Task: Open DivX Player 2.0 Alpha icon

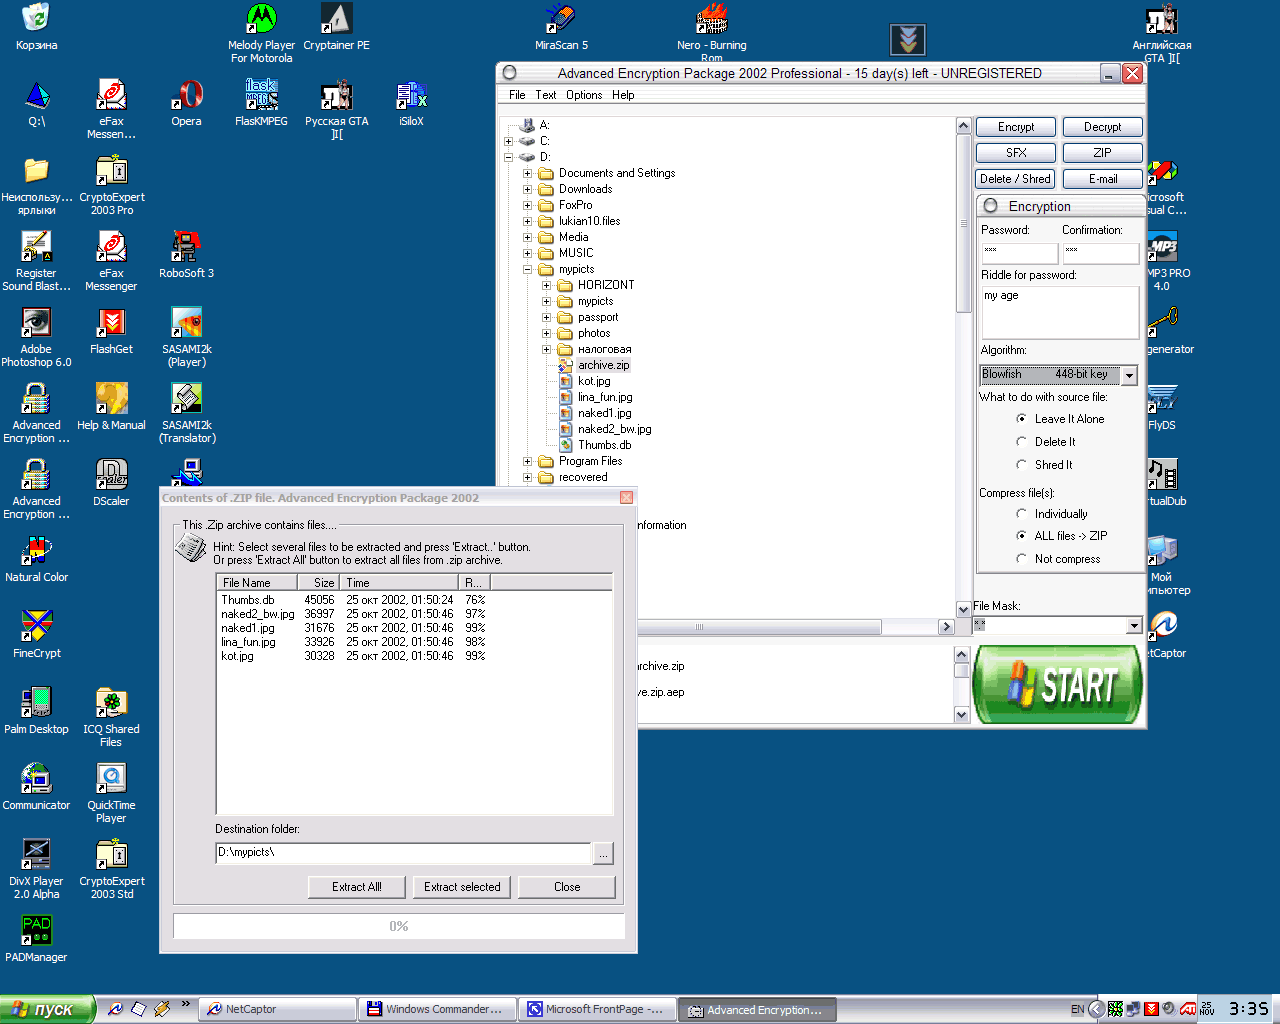Action: [36, 869]
